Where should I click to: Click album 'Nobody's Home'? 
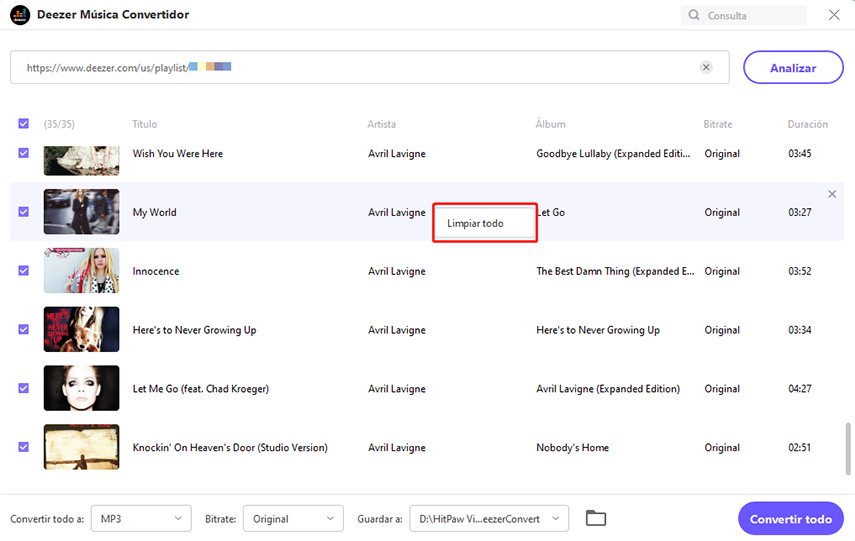[573, 448]
